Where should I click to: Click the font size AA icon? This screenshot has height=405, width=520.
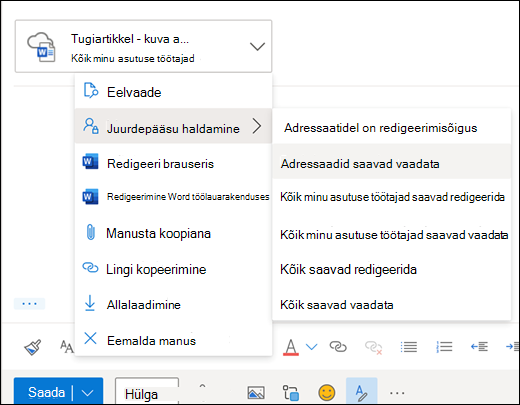67,347
